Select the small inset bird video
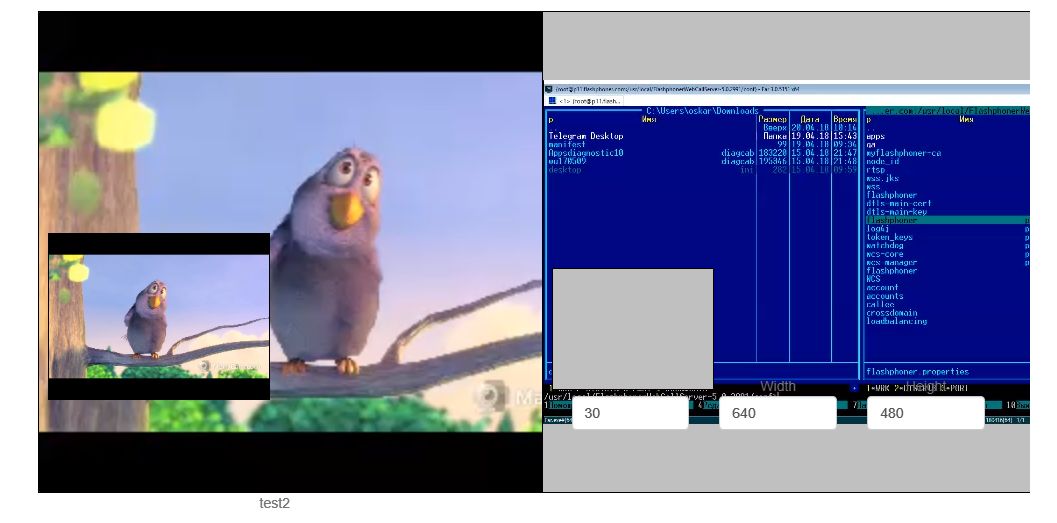Image resolution: width=1057 pixels, height=523 pixels. pos(159,316)
